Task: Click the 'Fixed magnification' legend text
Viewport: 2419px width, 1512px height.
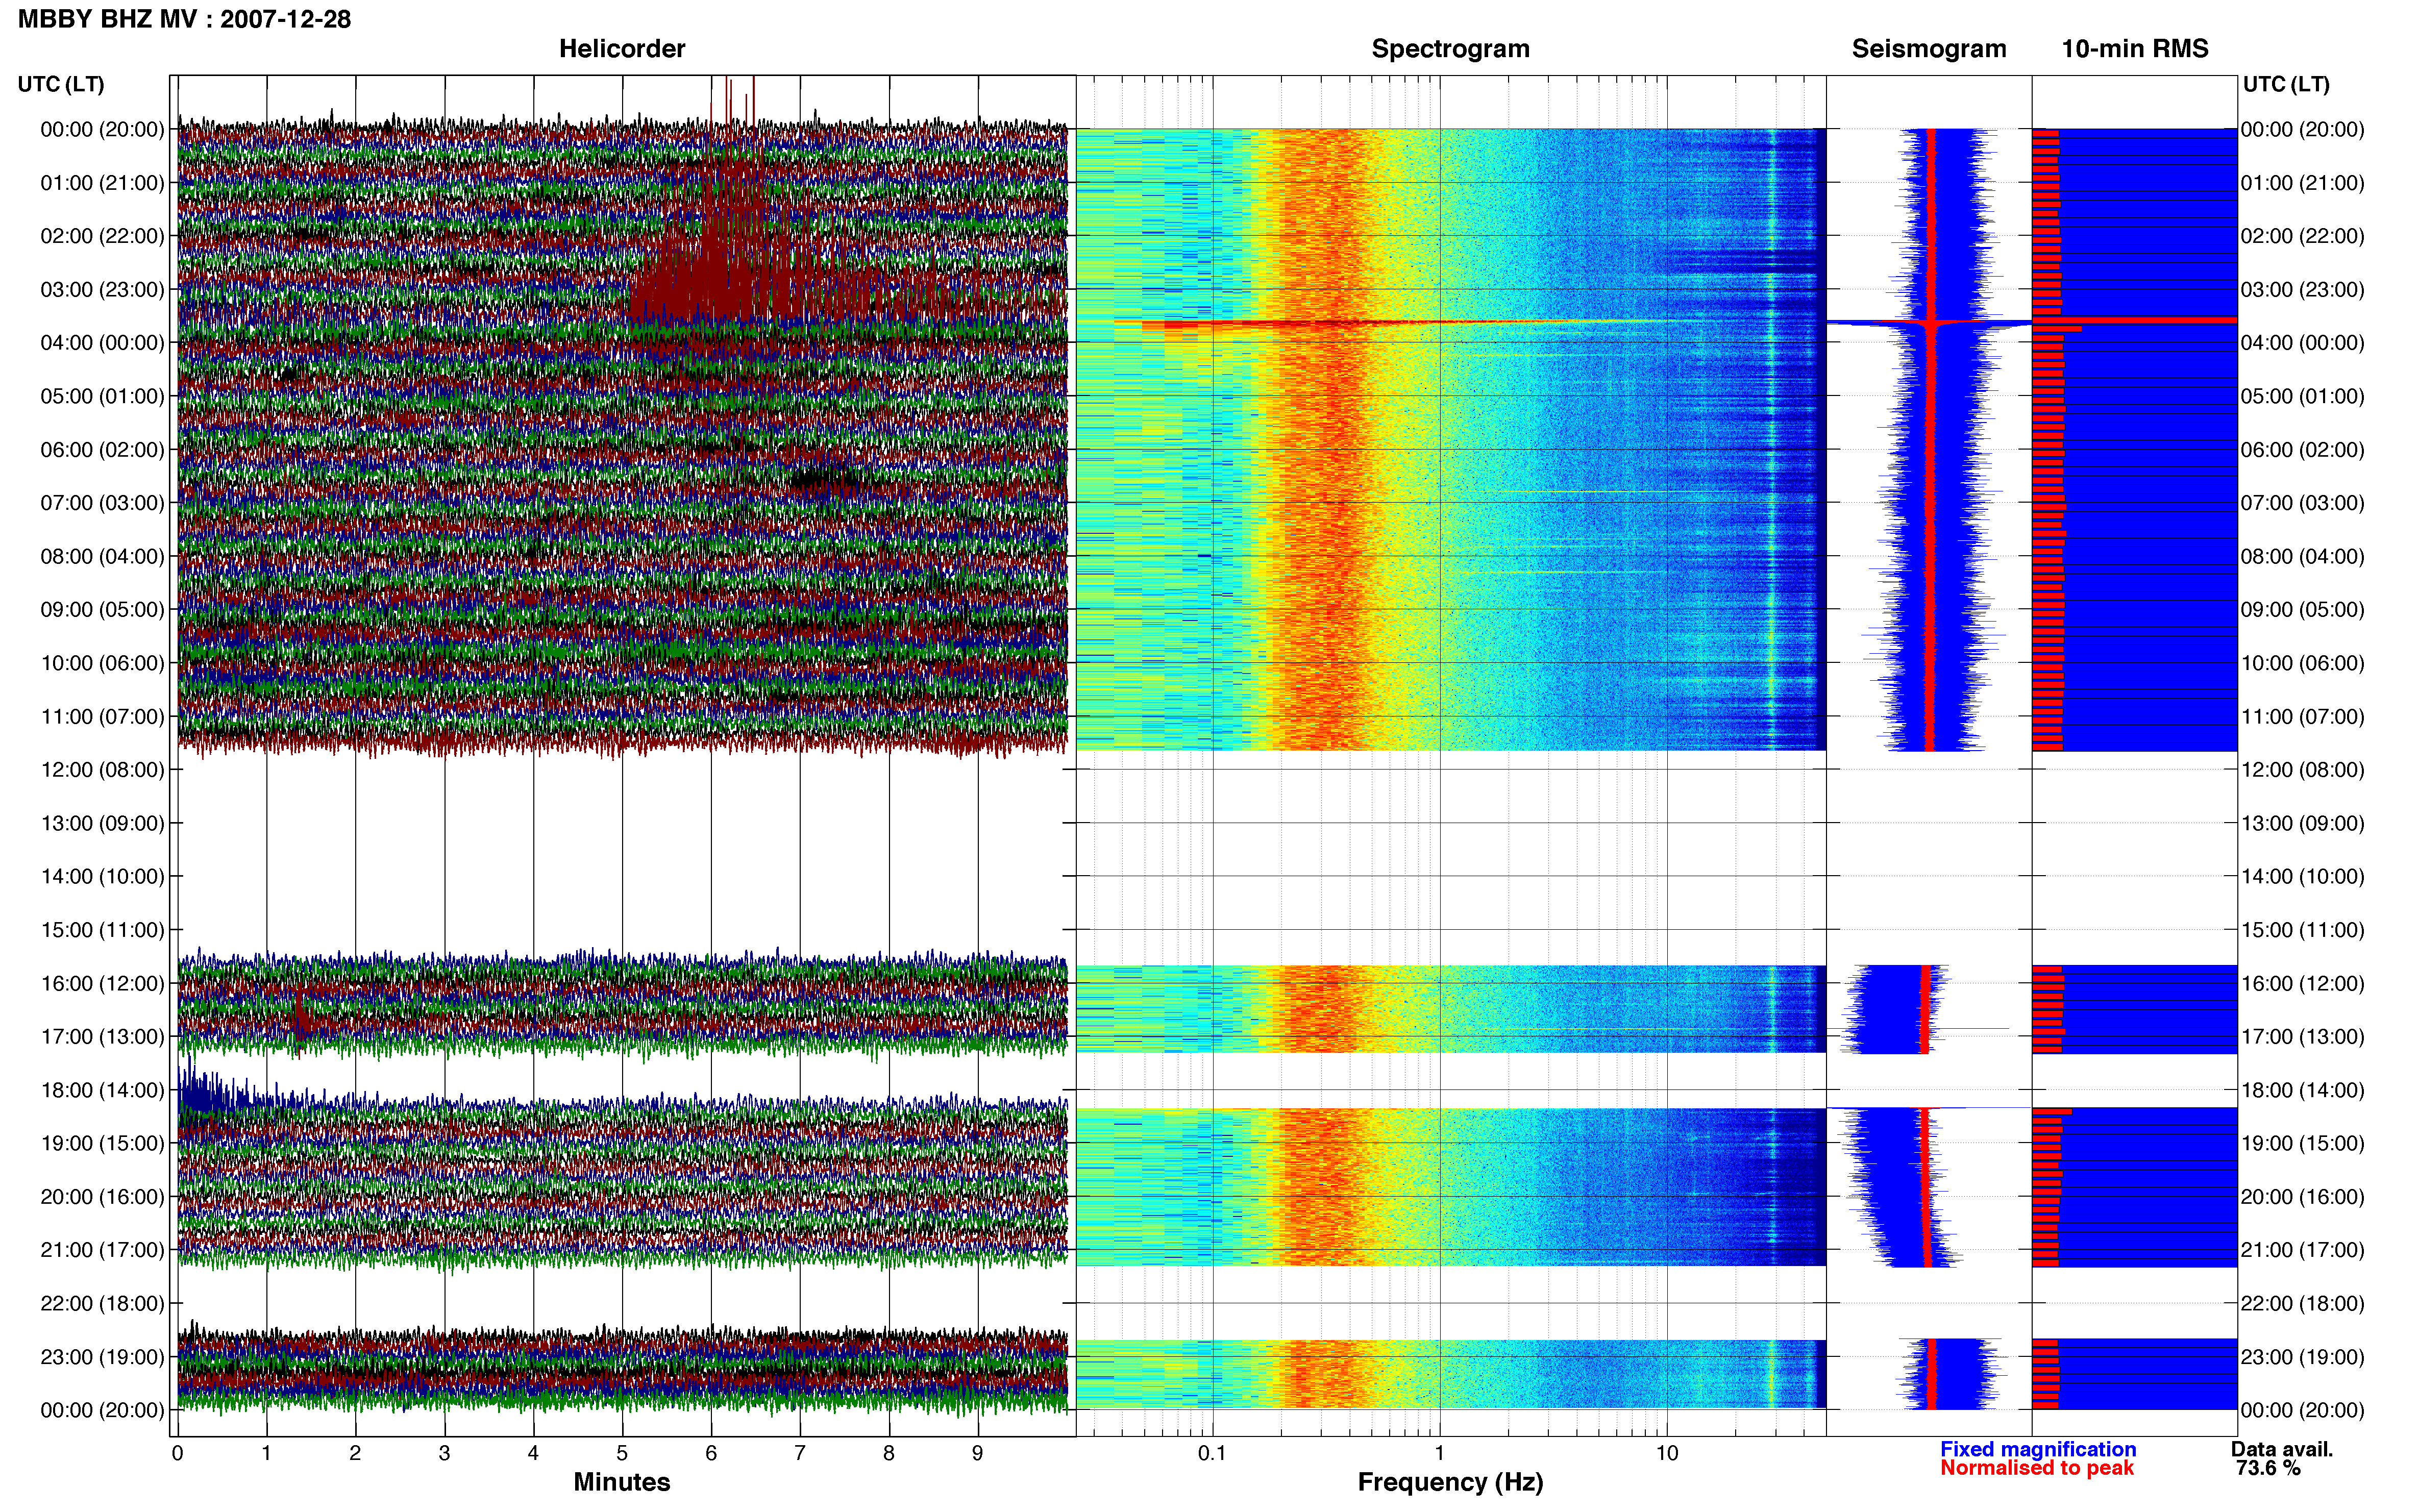Action: tap(2038, 1449)
